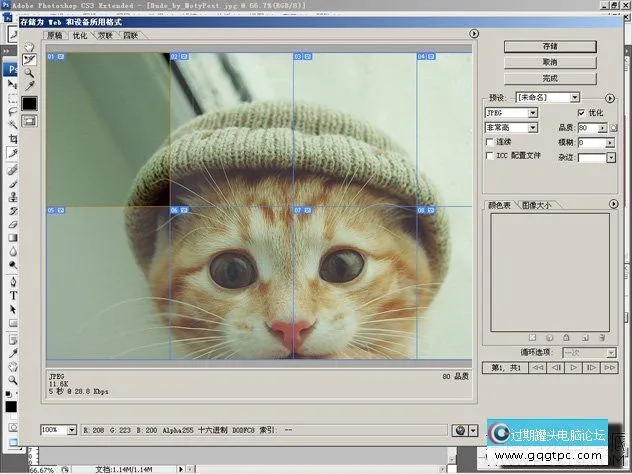Screen dimensions: 632x474
Task: Switch to the 四联 tab
Action: (130, 35)
